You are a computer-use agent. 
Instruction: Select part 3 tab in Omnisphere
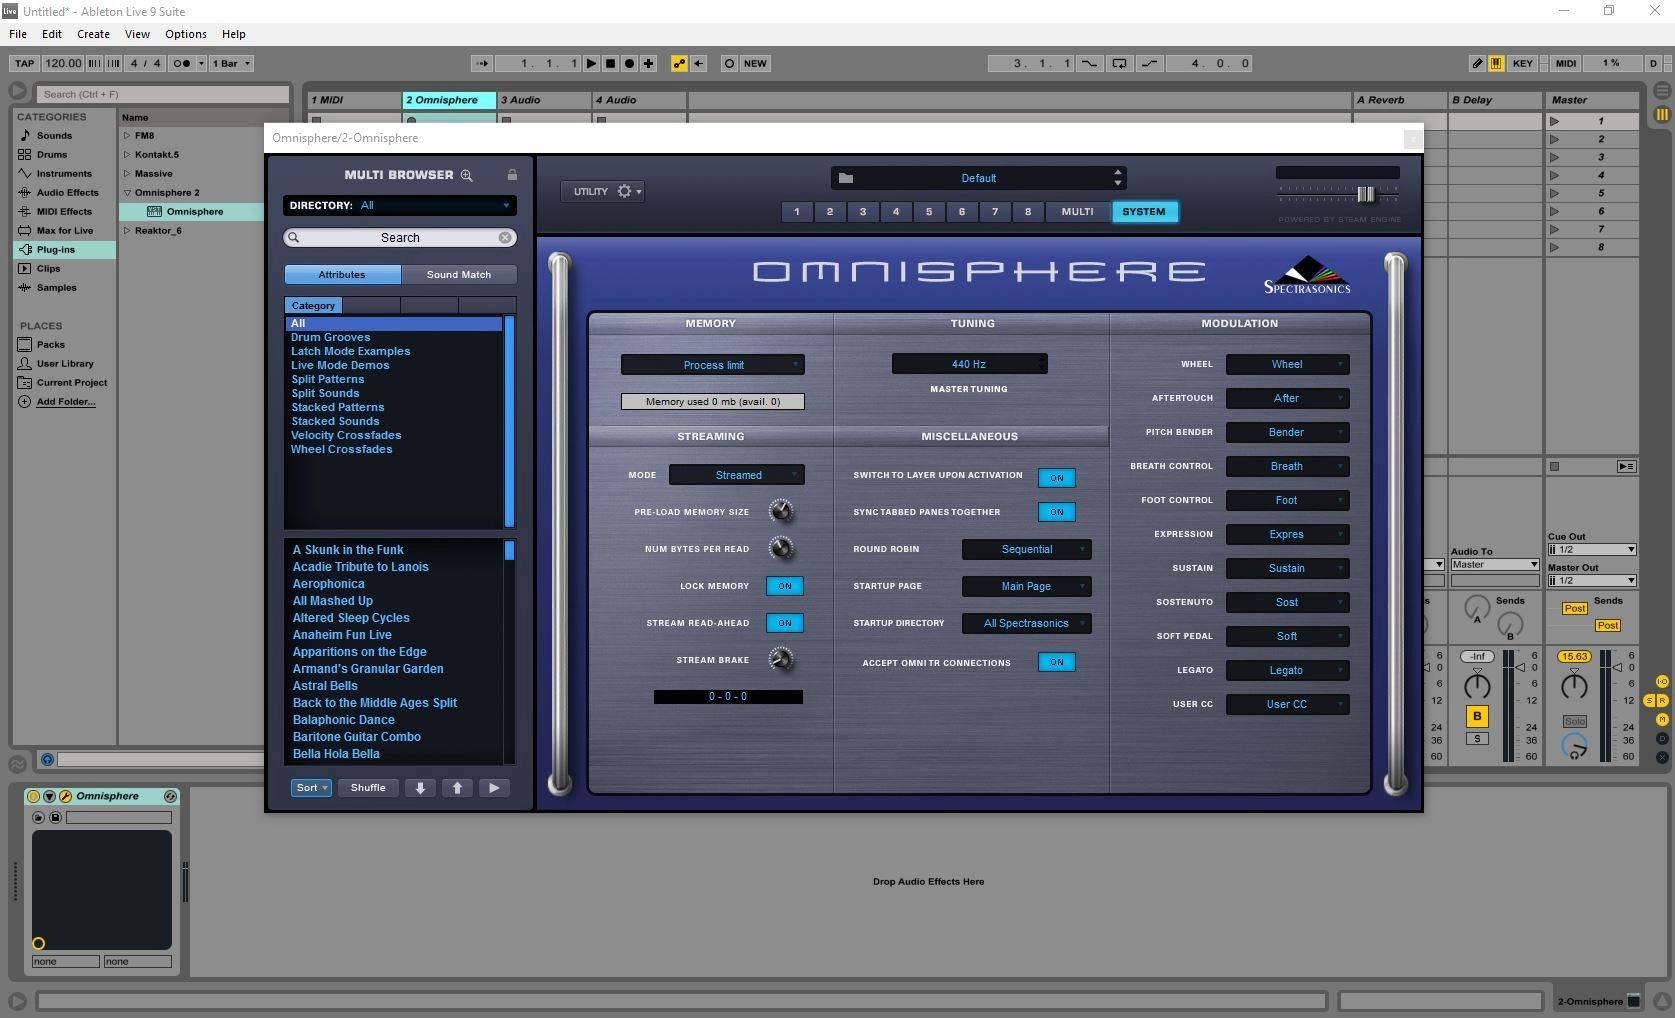[863, 212]
